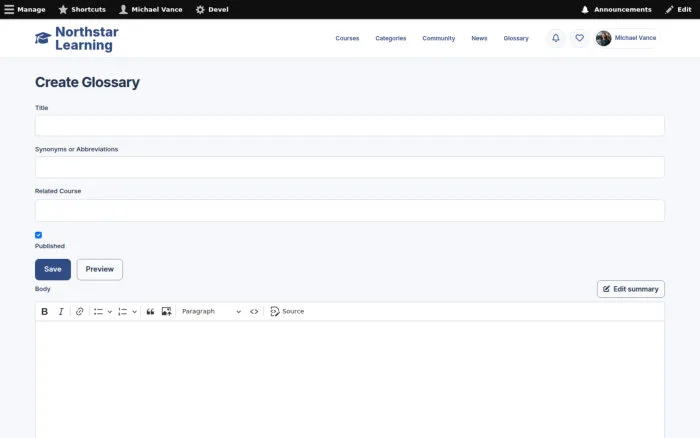Focus the Title input field
This screenshot has width=700, height=438.
click(x=350, y=125)
